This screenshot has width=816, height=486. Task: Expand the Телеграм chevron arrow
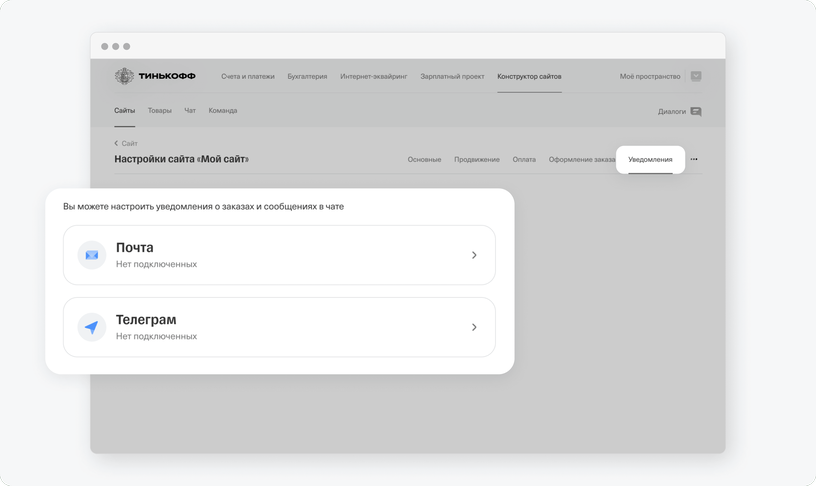(474, 327)
